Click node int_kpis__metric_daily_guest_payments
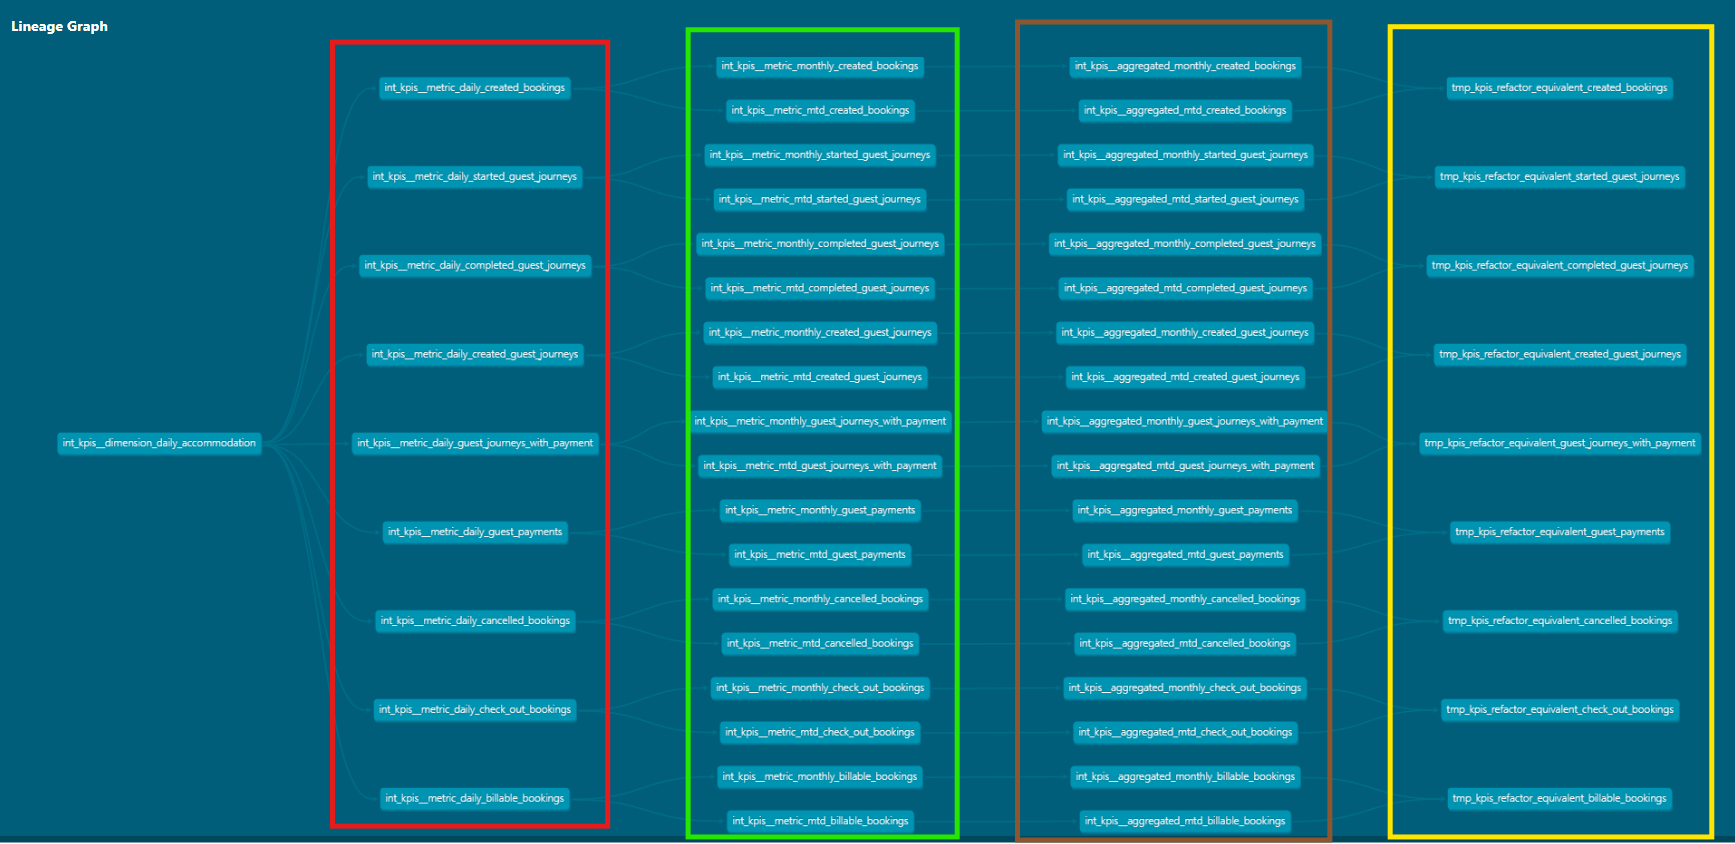Image resolution: width=1735 pixels, height=844 pixels. point(474,532)
